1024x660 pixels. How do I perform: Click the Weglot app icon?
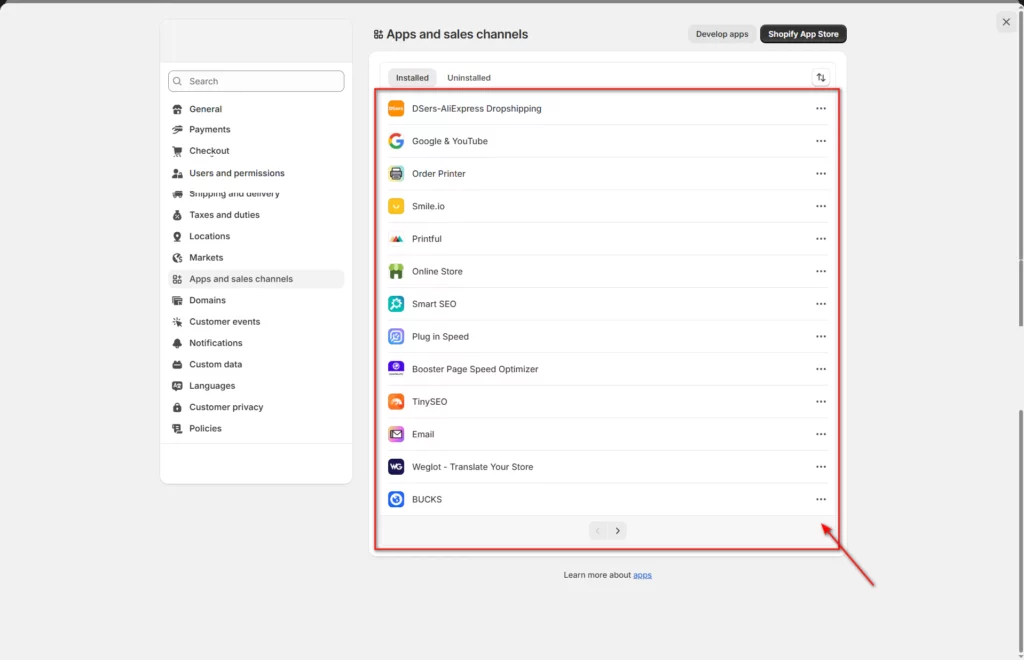coord(396,467)
